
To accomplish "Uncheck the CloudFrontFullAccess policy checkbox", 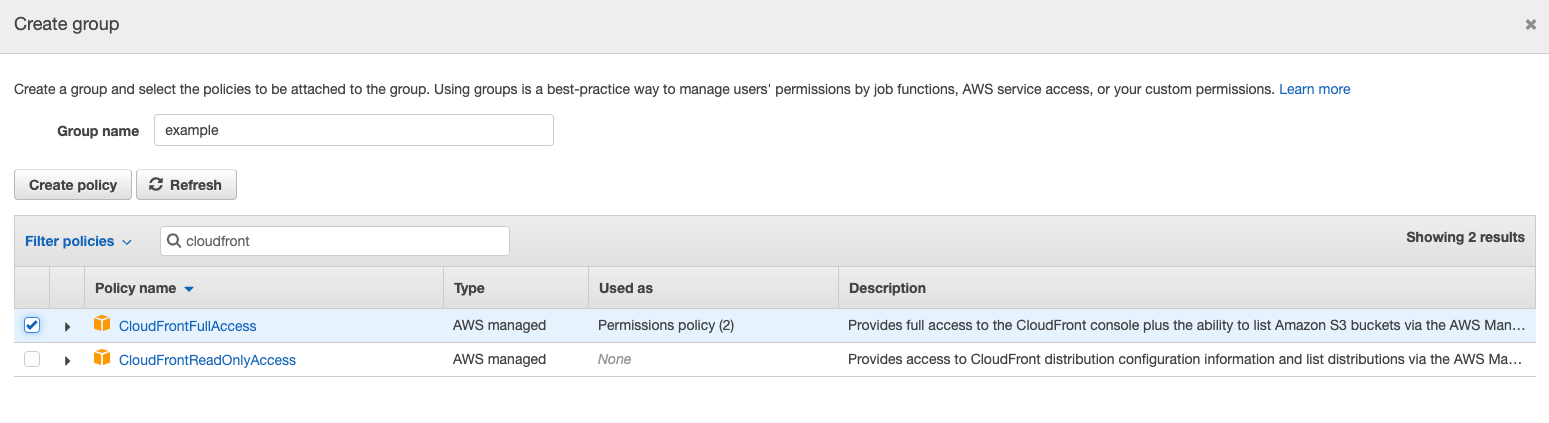I will coord(32,325).
